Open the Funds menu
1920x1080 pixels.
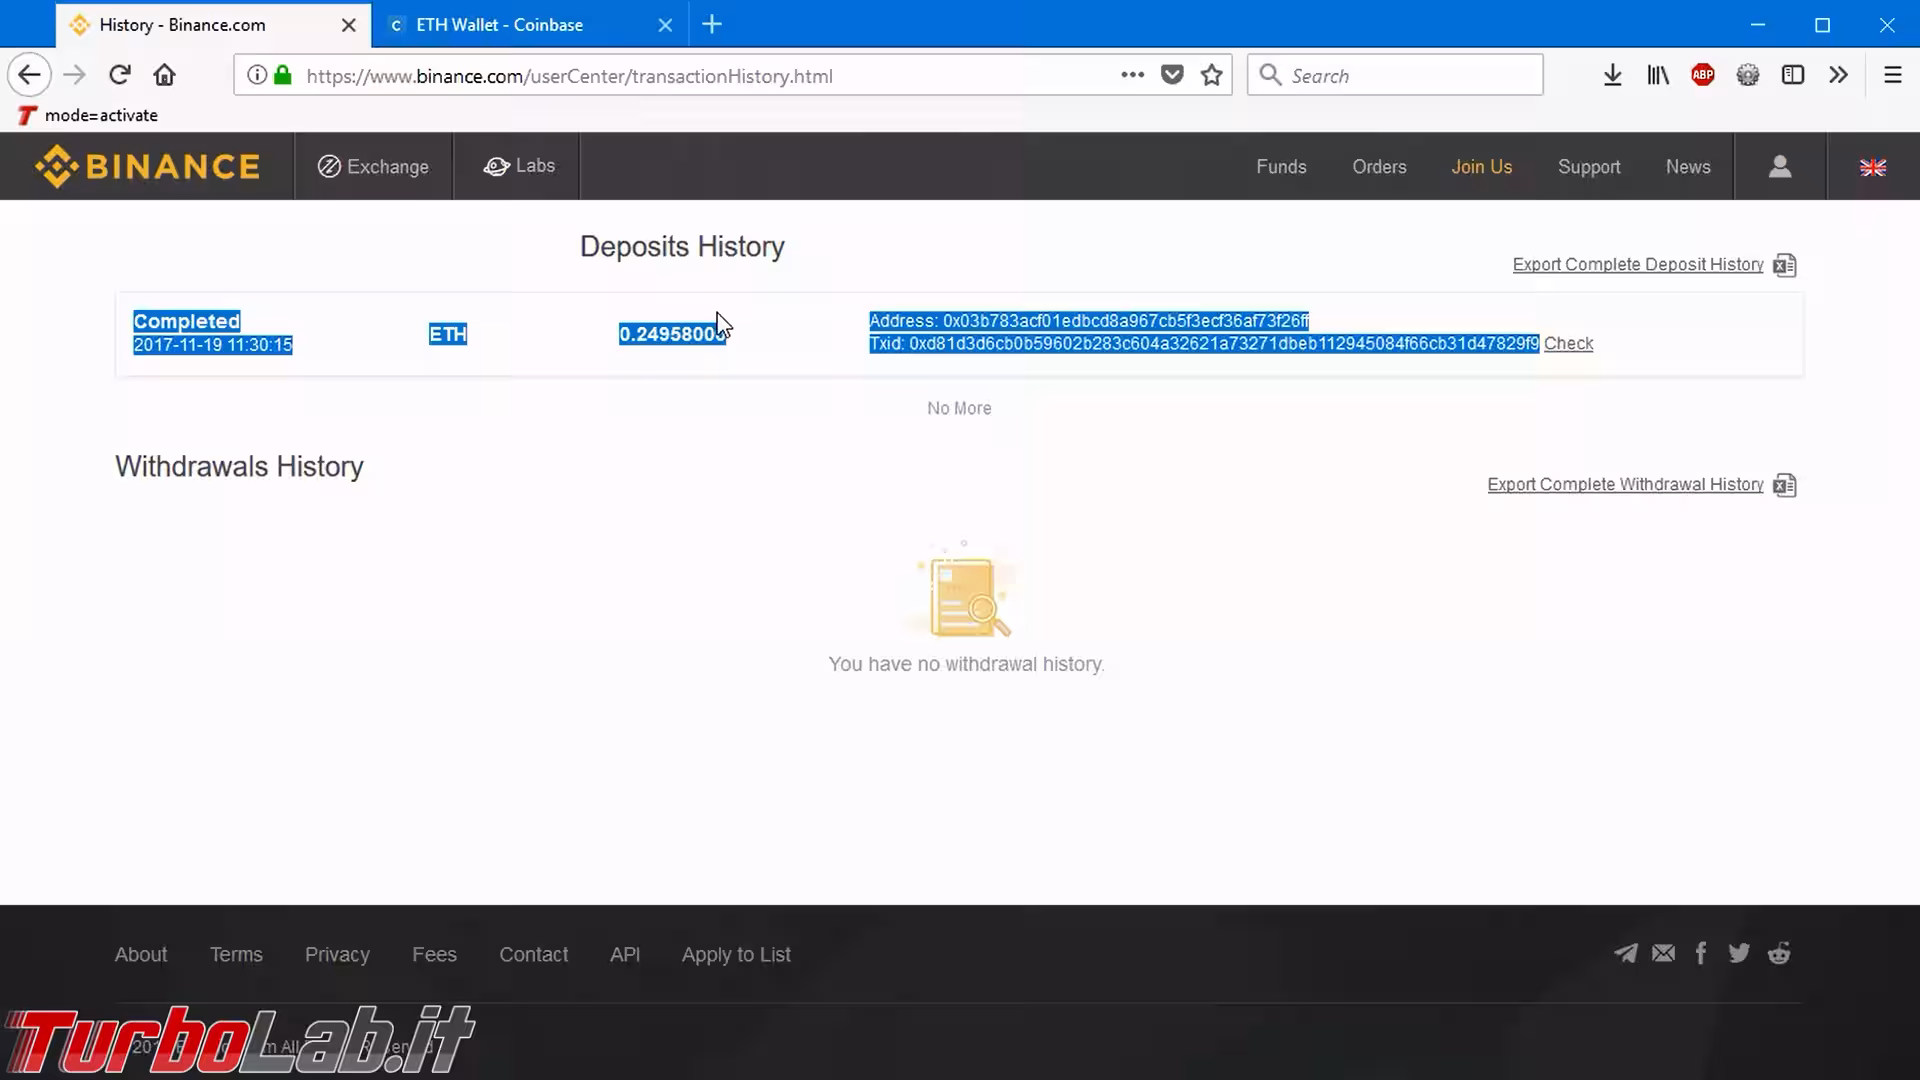pos(1281,167)
